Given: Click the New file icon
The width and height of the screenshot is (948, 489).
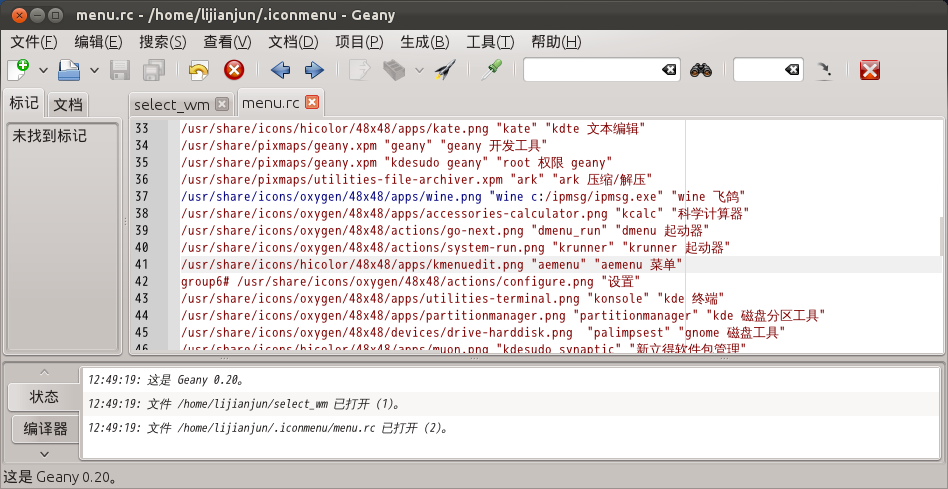Looking at the screenshot, I should click(18, 70).
